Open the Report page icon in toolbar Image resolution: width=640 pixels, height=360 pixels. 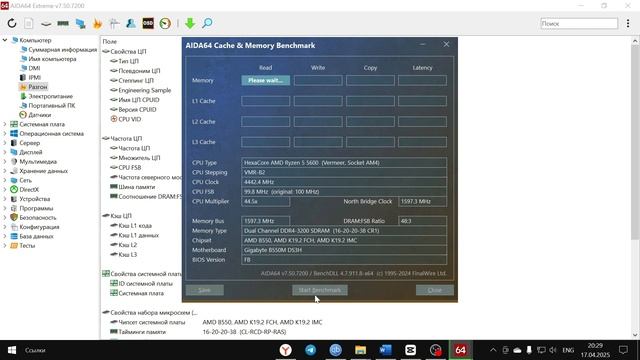click(29, 23)
